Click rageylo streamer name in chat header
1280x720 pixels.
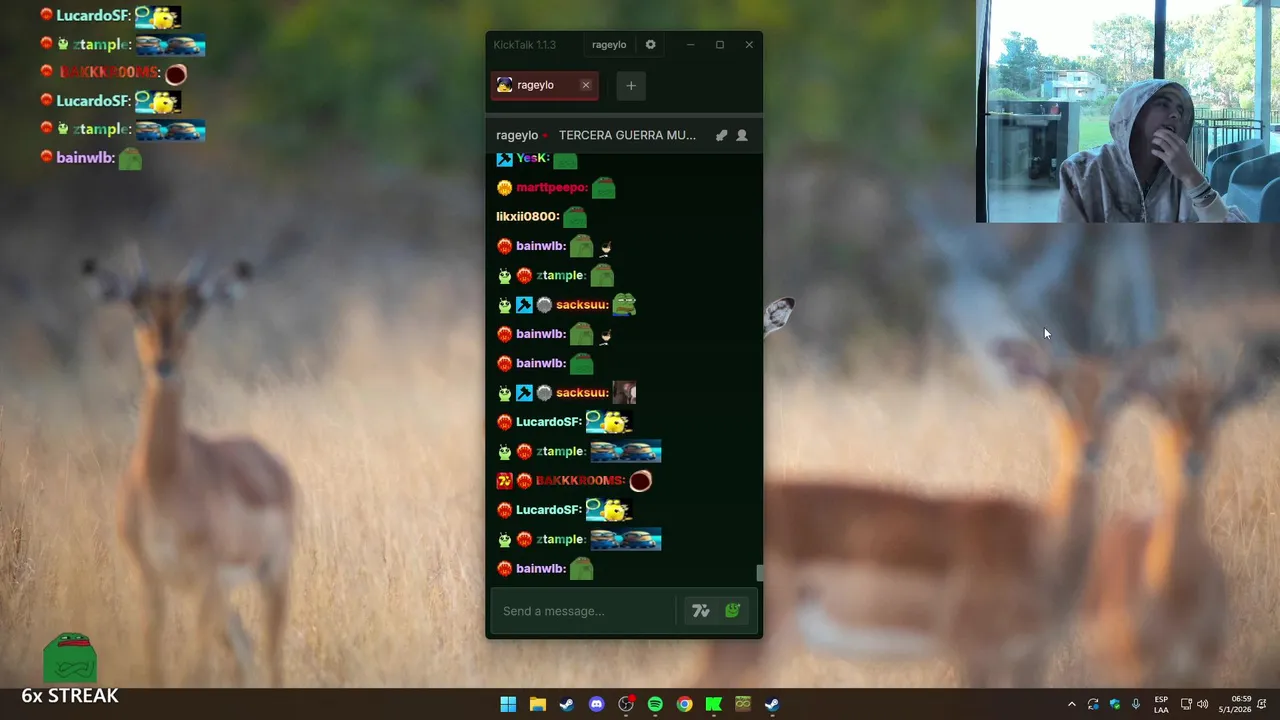(x=517, y=135)
